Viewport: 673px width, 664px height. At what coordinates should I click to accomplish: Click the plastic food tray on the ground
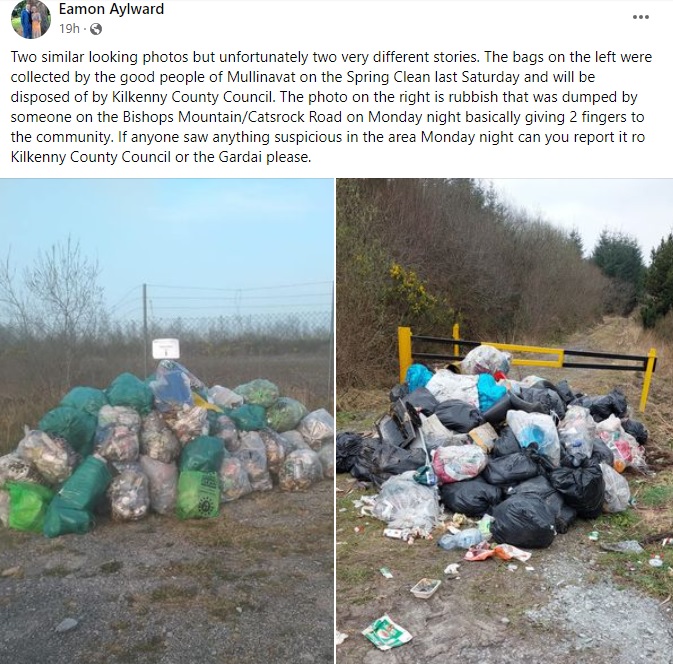pos(425,587)
